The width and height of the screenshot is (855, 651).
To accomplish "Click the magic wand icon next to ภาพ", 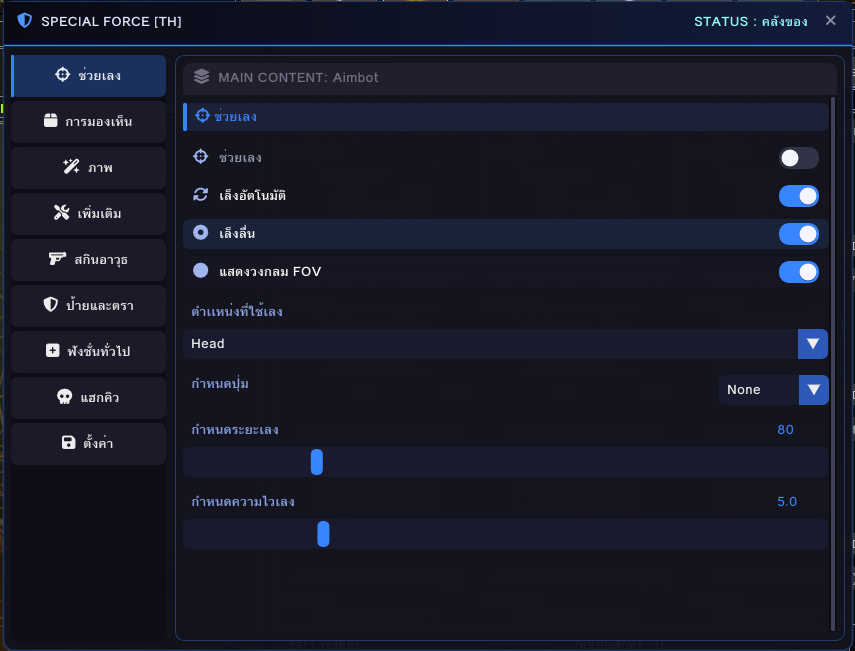I will click(x=71, y=167).
